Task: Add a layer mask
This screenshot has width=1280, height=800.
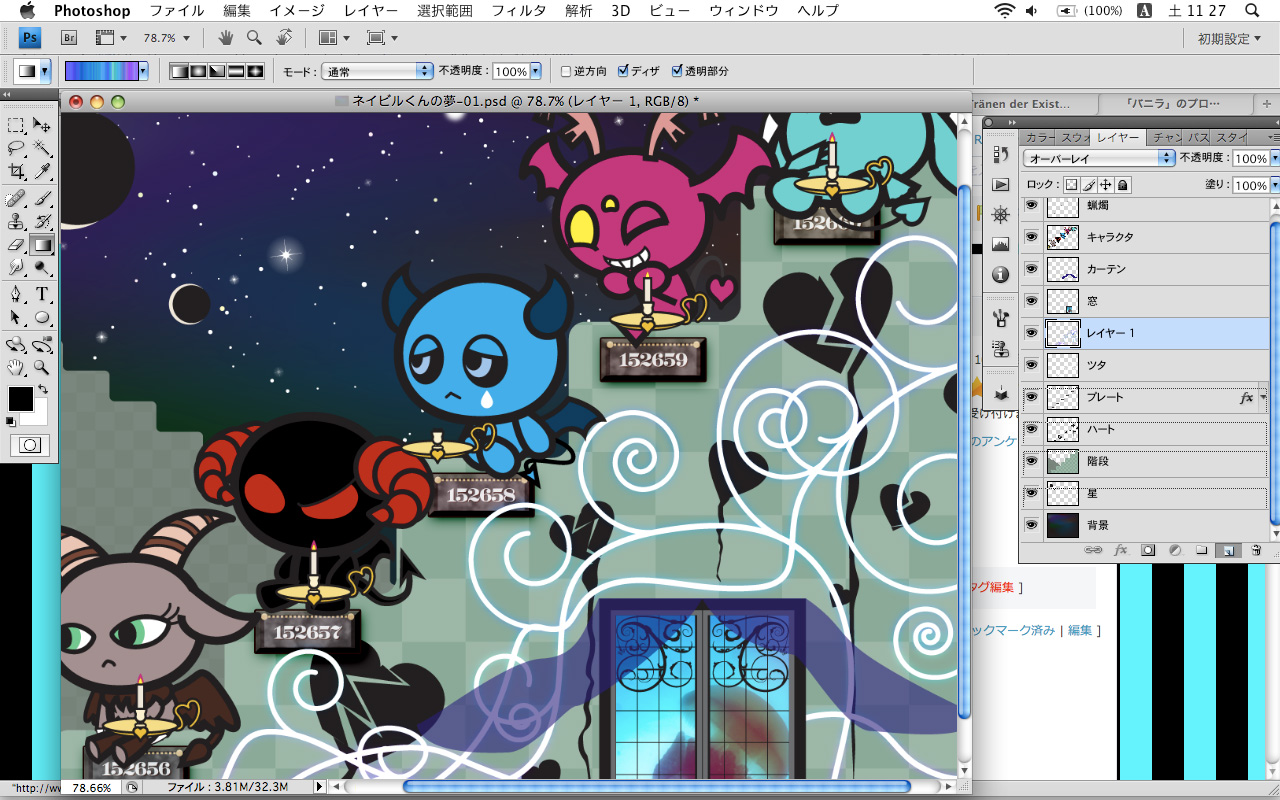Action: coord(1148,550)
